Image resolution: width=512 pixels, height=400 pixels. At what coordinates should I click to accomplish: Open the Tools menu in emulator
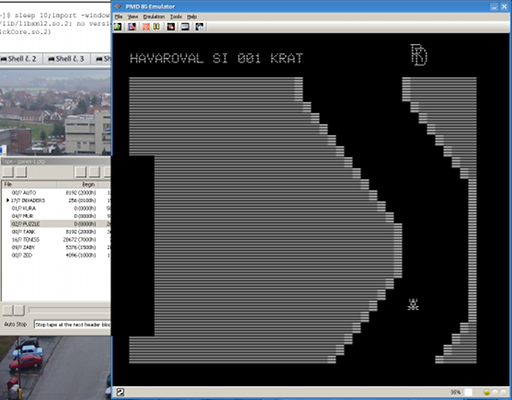(x=176, y=16)
